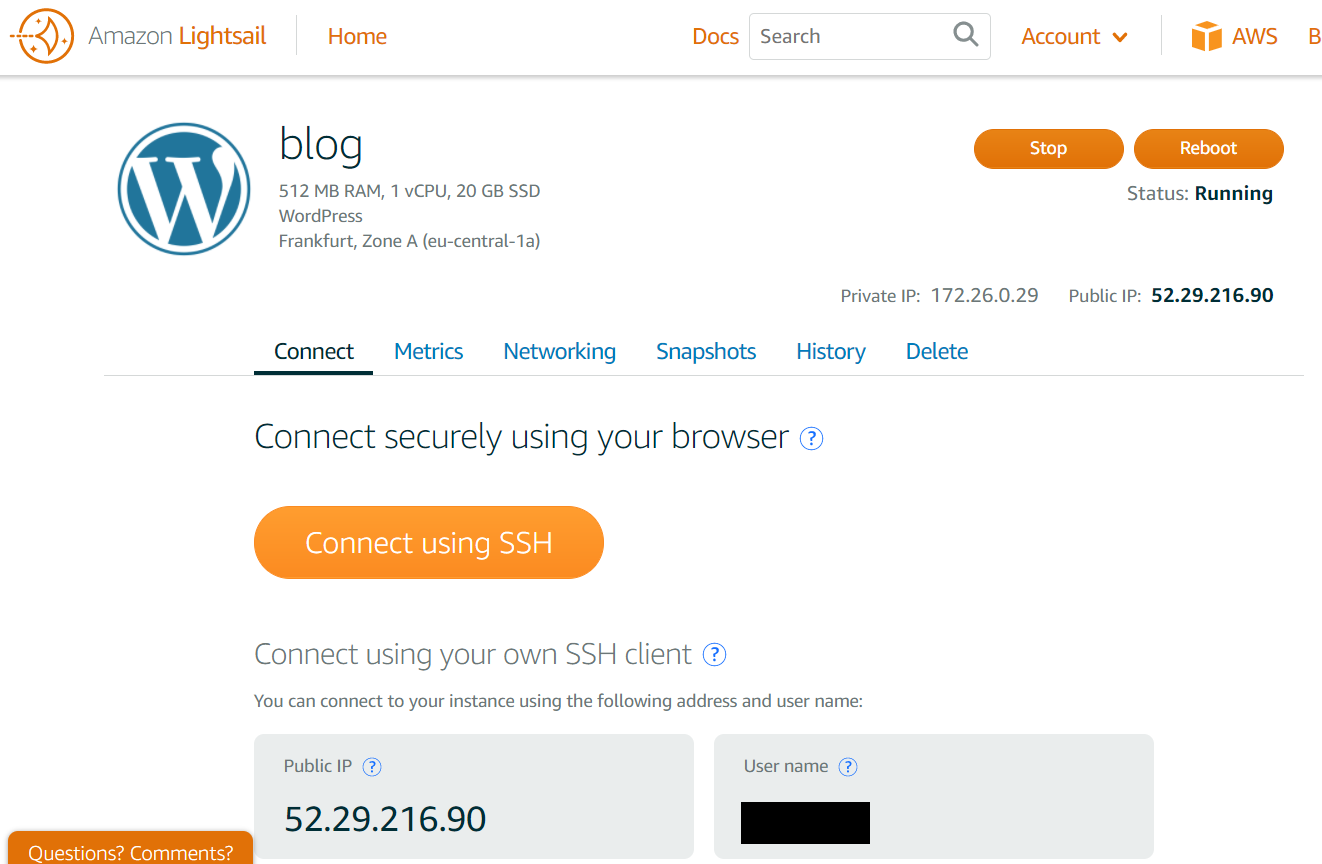Click the Home link in header

(357, 37)
